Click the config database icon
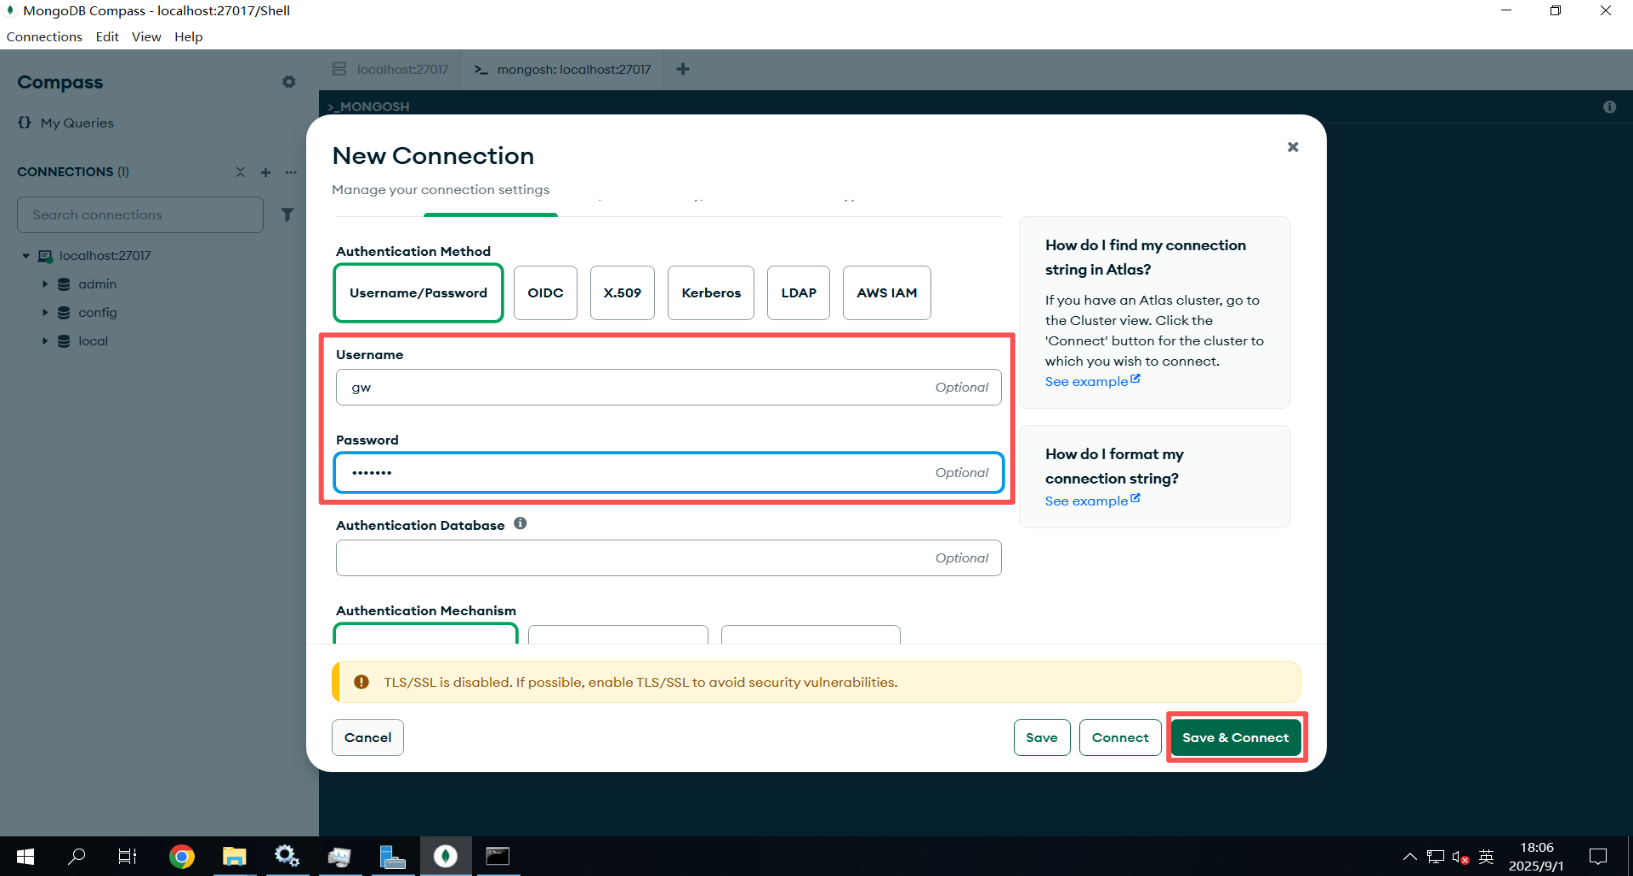The image size is (1633, 876). tap(64, 313)
